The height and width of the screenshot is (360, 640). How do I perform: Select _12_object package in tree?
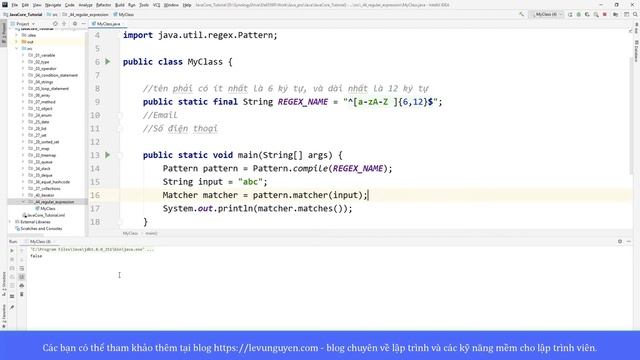[40, 109]
